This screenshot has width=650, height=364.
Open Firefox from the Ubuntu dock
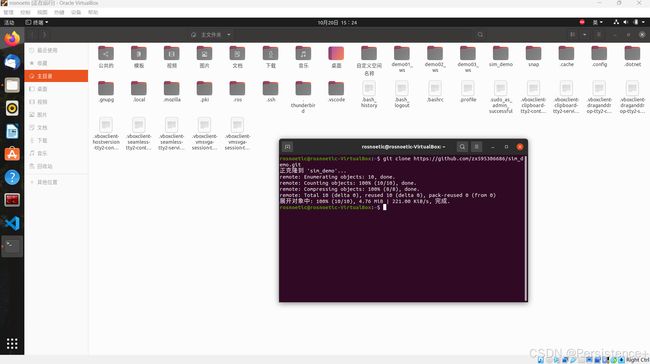point(12,39)
